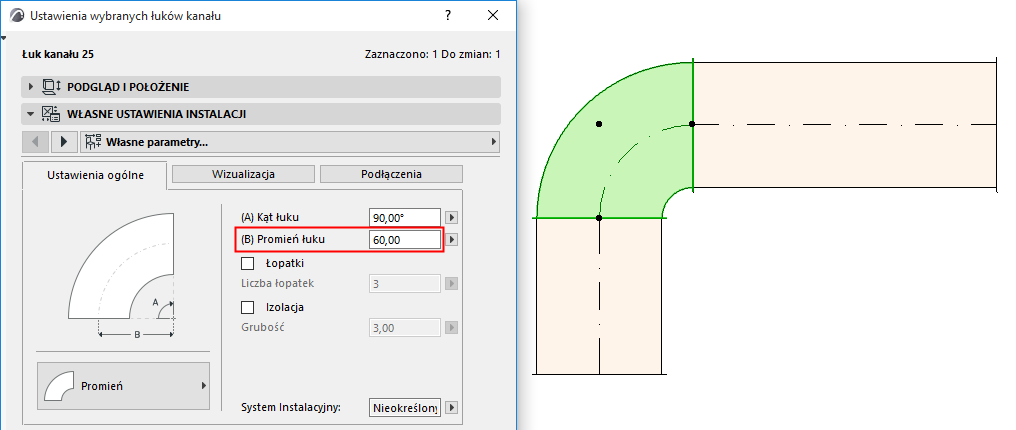
Task: Collapse the WŁASNE USTAWIENIA INSTALACJI panel
Action: (30, 114)
